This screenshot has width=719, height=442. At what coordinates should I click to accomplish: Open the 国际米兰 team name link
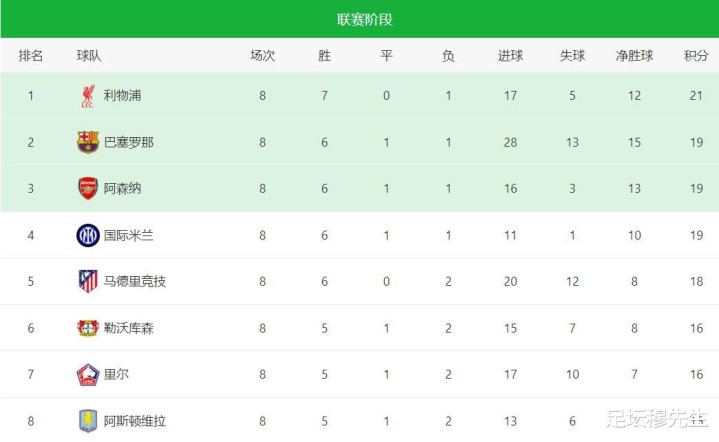(129, 235)
